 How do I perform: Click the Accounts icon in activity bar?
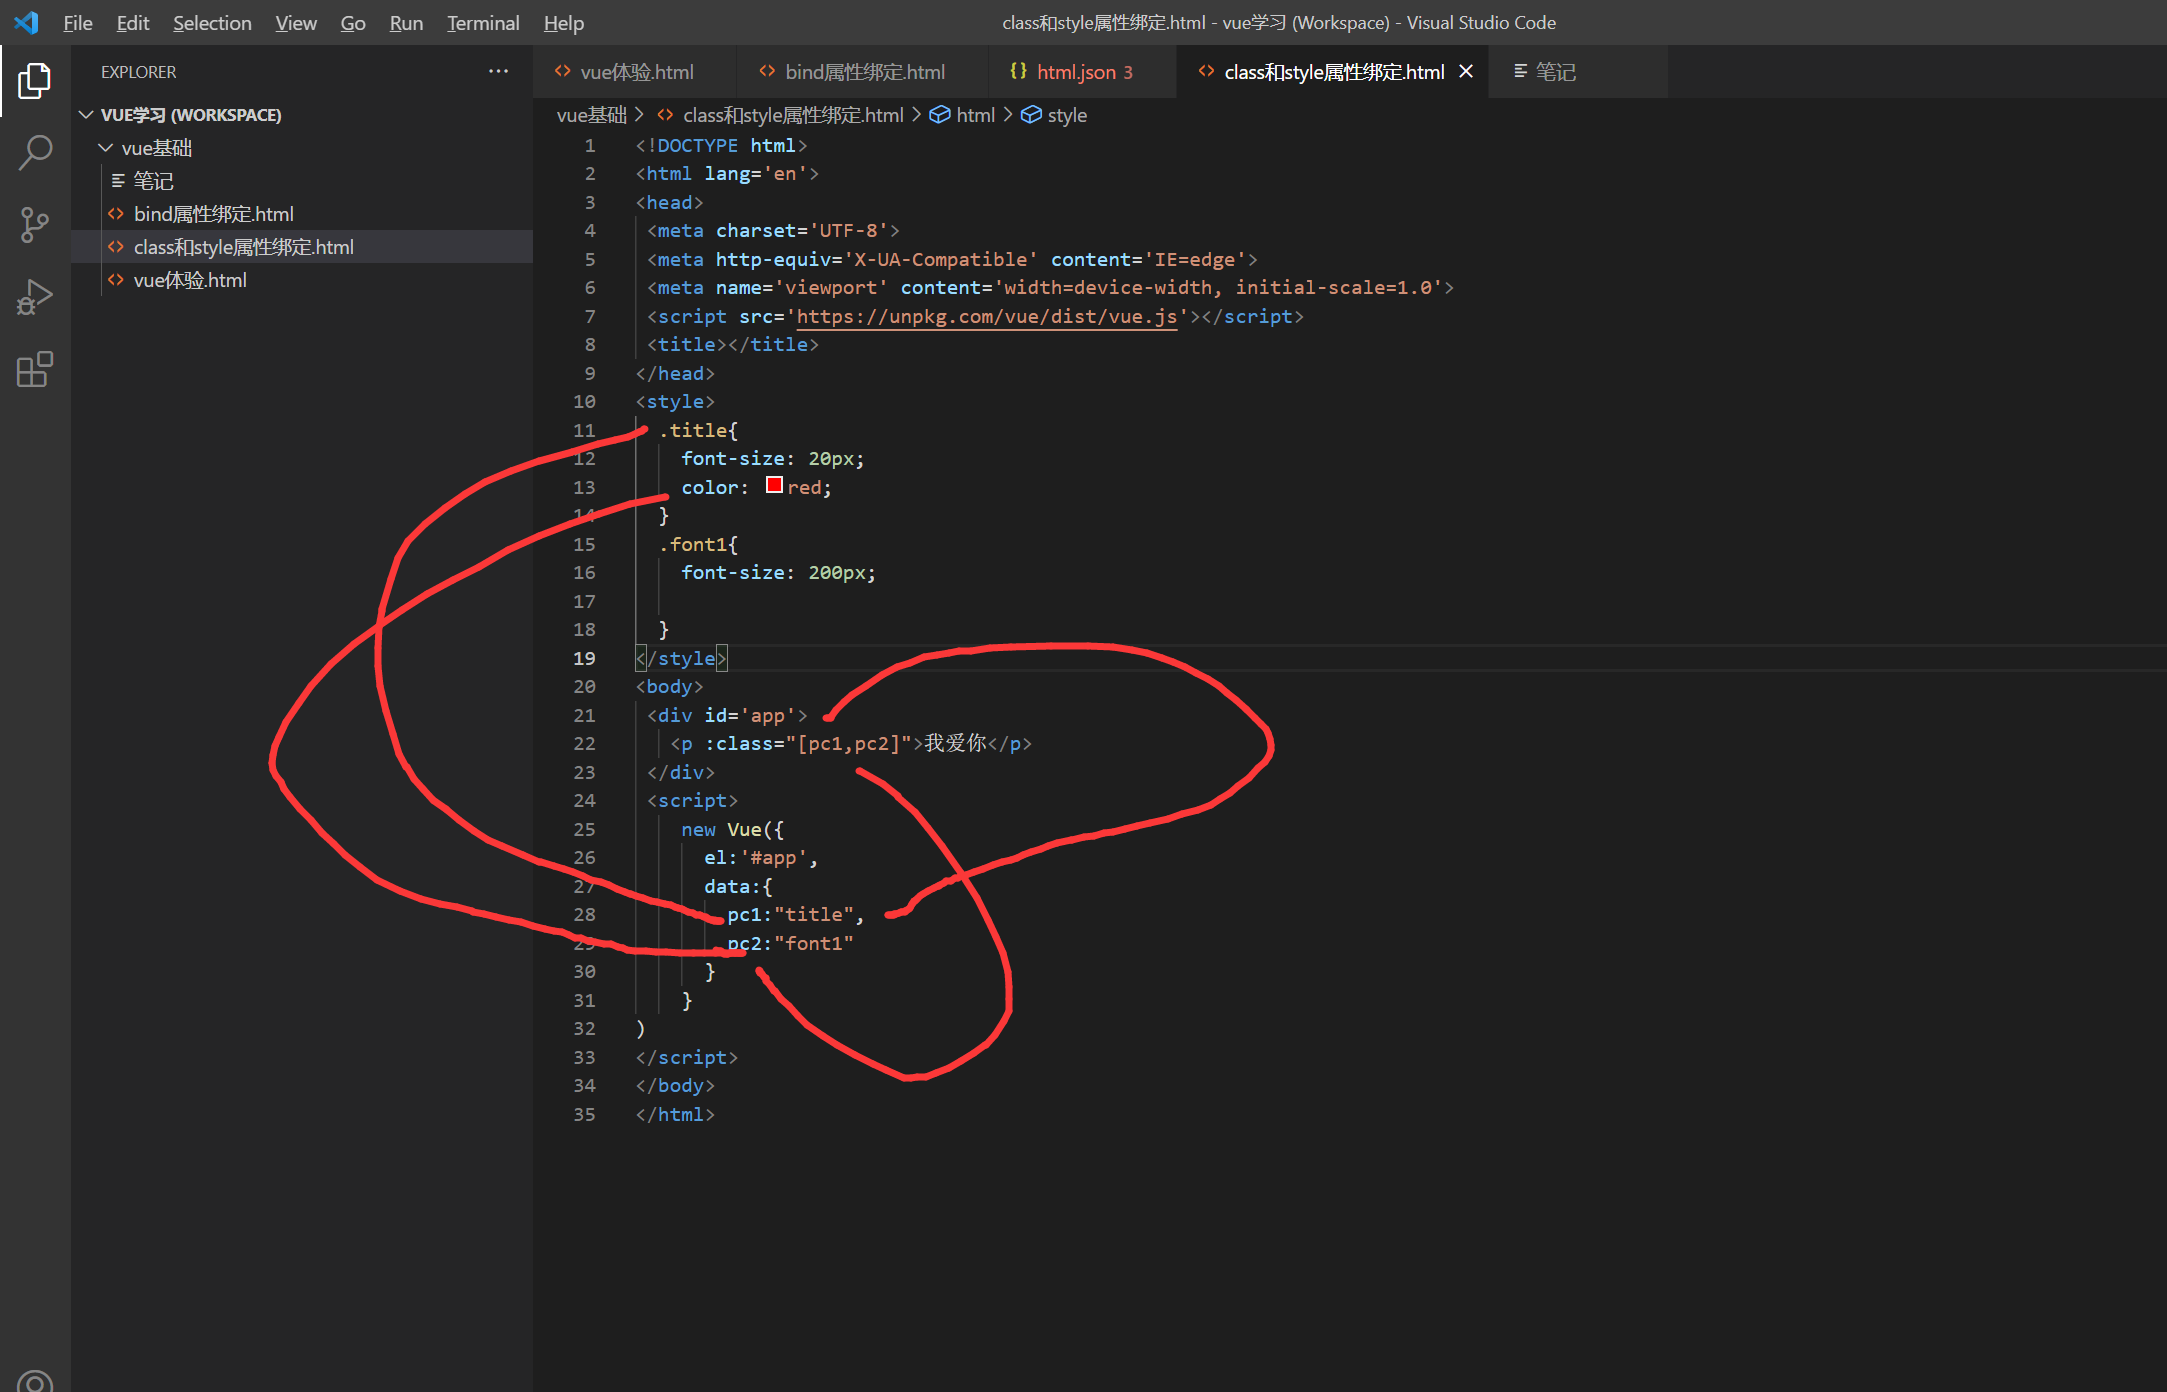pyautogui.click(x=34, y=1380)
